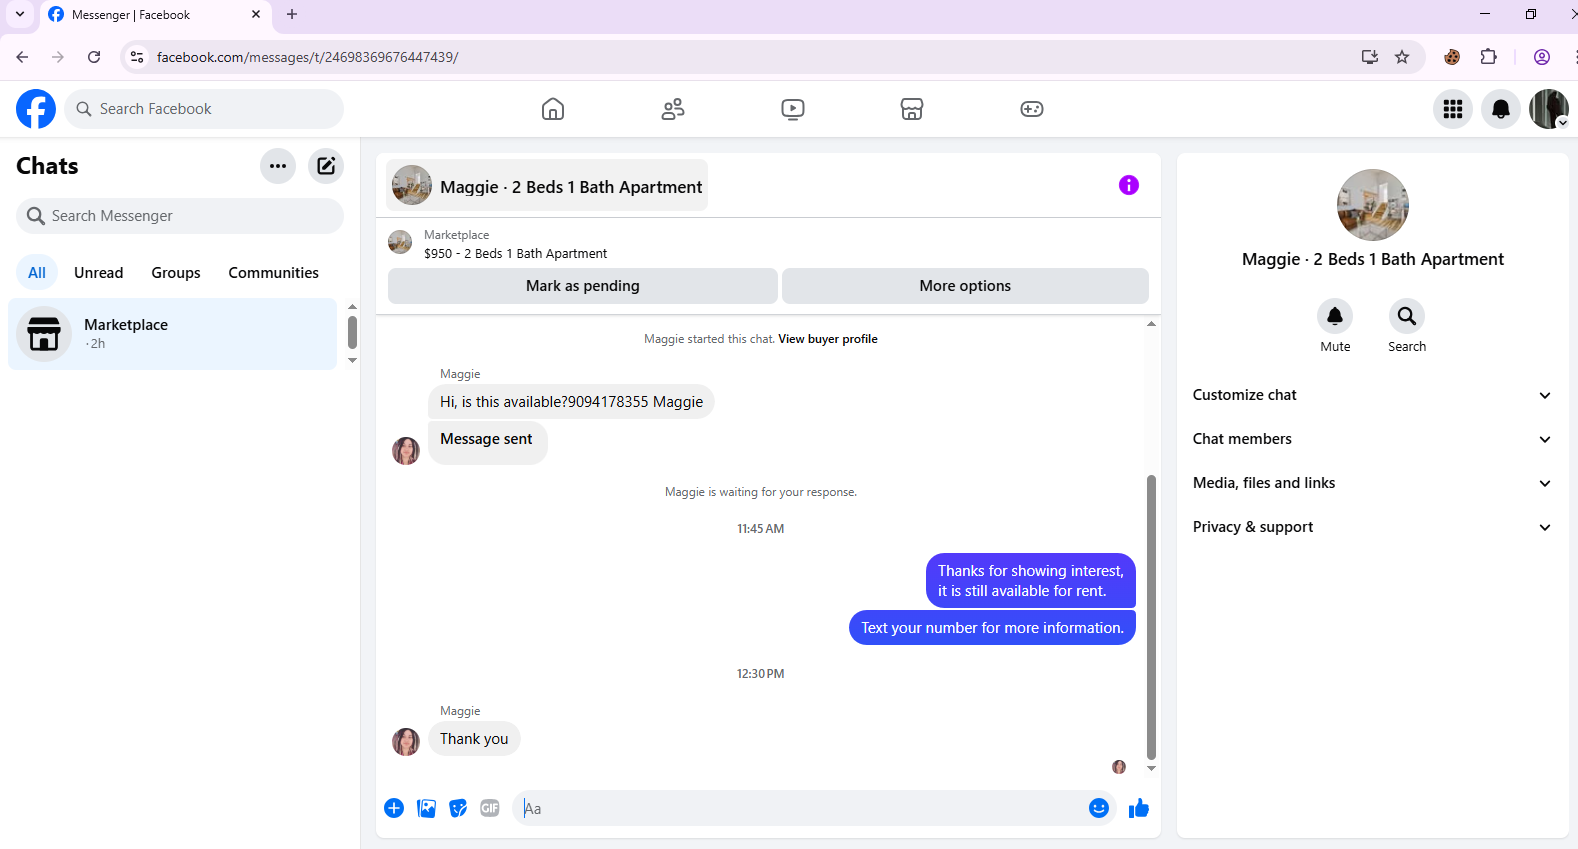Bookmark this tab with star icon
Screen dimensions: 1578x849
click(x=1402, y=57)
